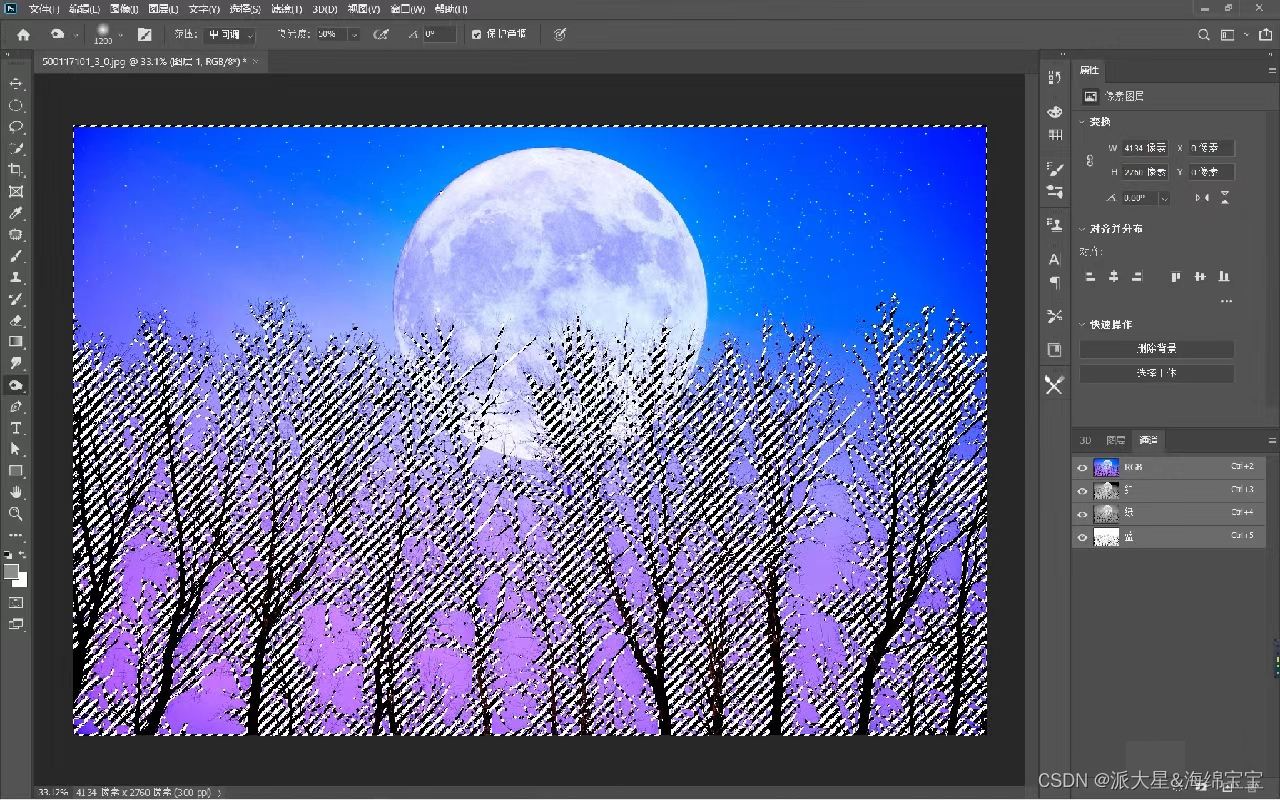The image size is (1280, 800).
Task: Toggle Quick Mask mode icon
Action: coord(16,602)
